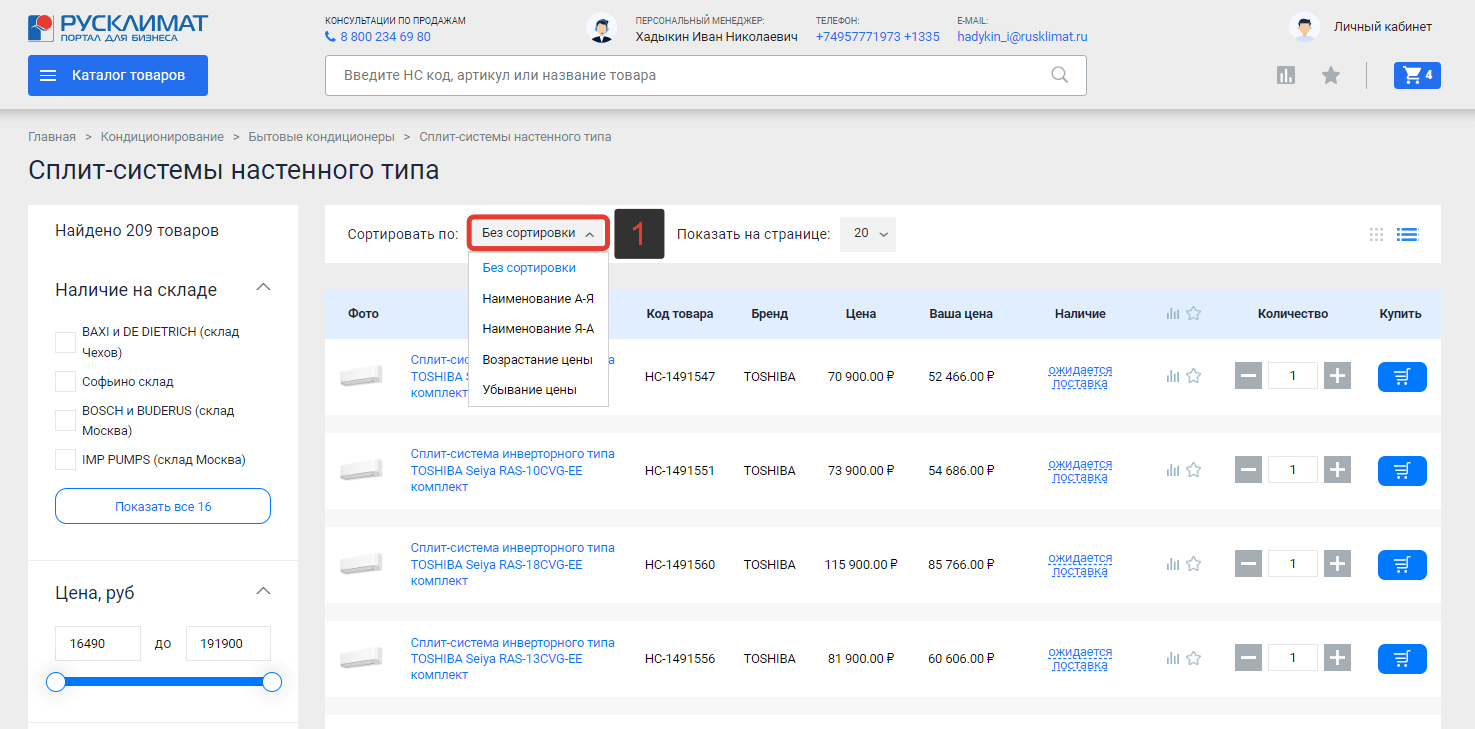
Task: Click ожидается поставка for HC-1491551
Action: tap(1080, 470)
